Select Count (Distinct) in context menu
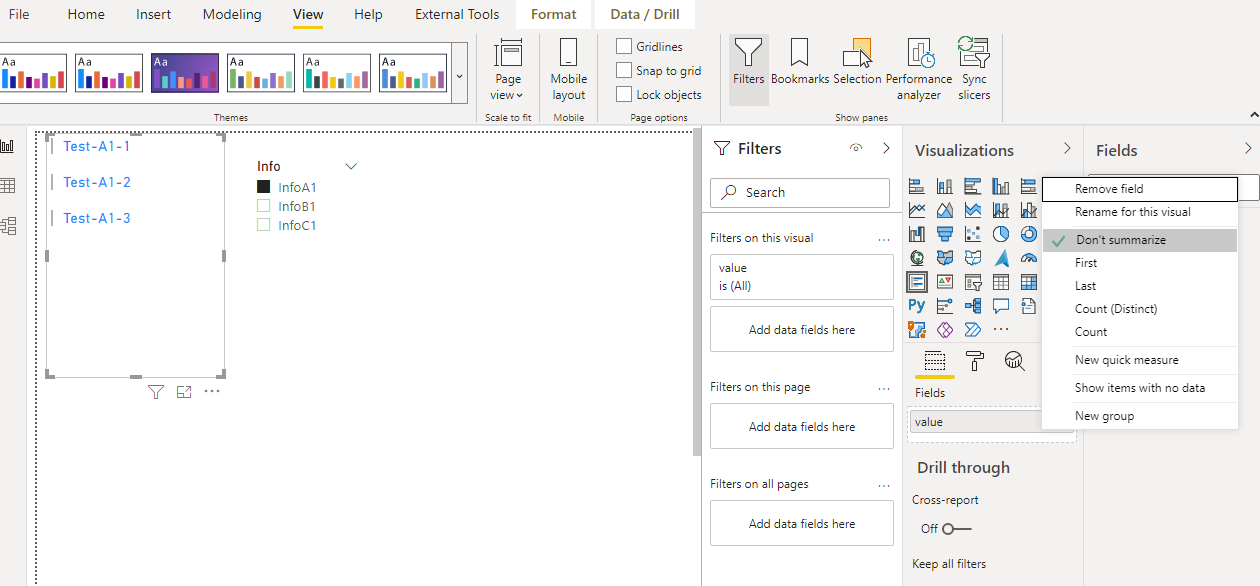Screen dimensions: 1260x586 click(x=1139, y=309)
